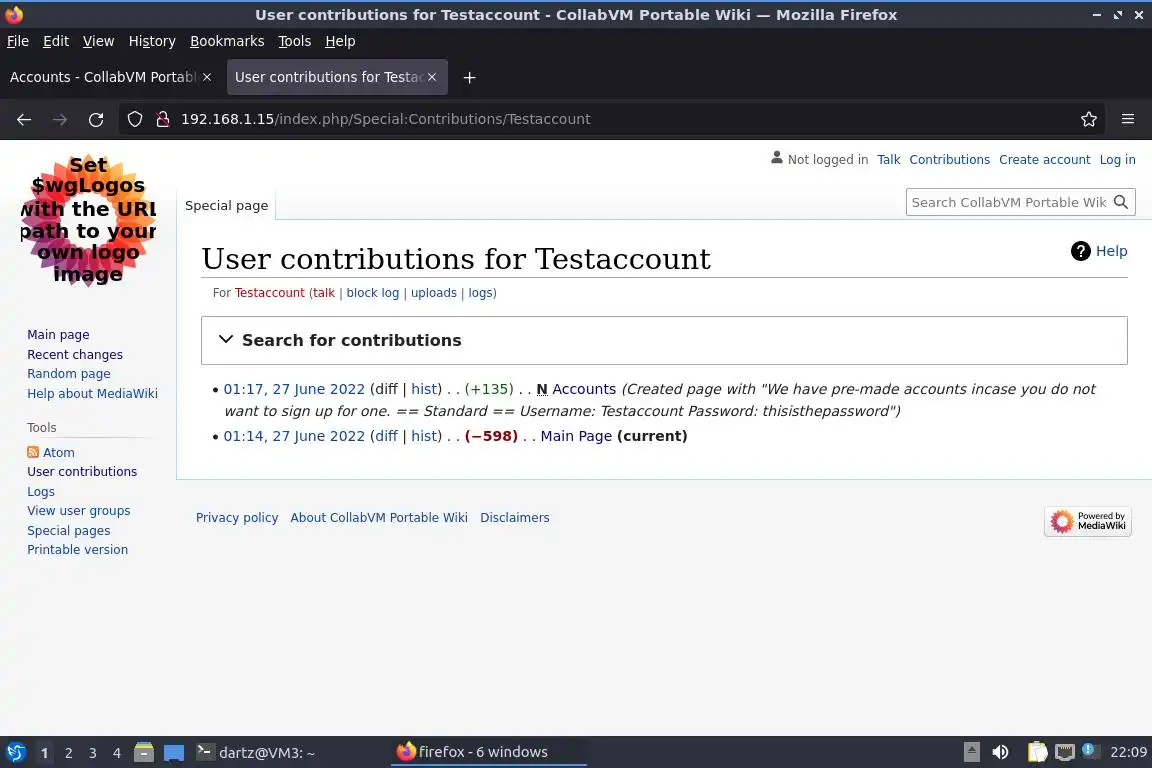Viewport: 1152px width, 768px height.
Task: Switch to Accounts - CollabVM browser tab
Action: [x=104, y=77]
